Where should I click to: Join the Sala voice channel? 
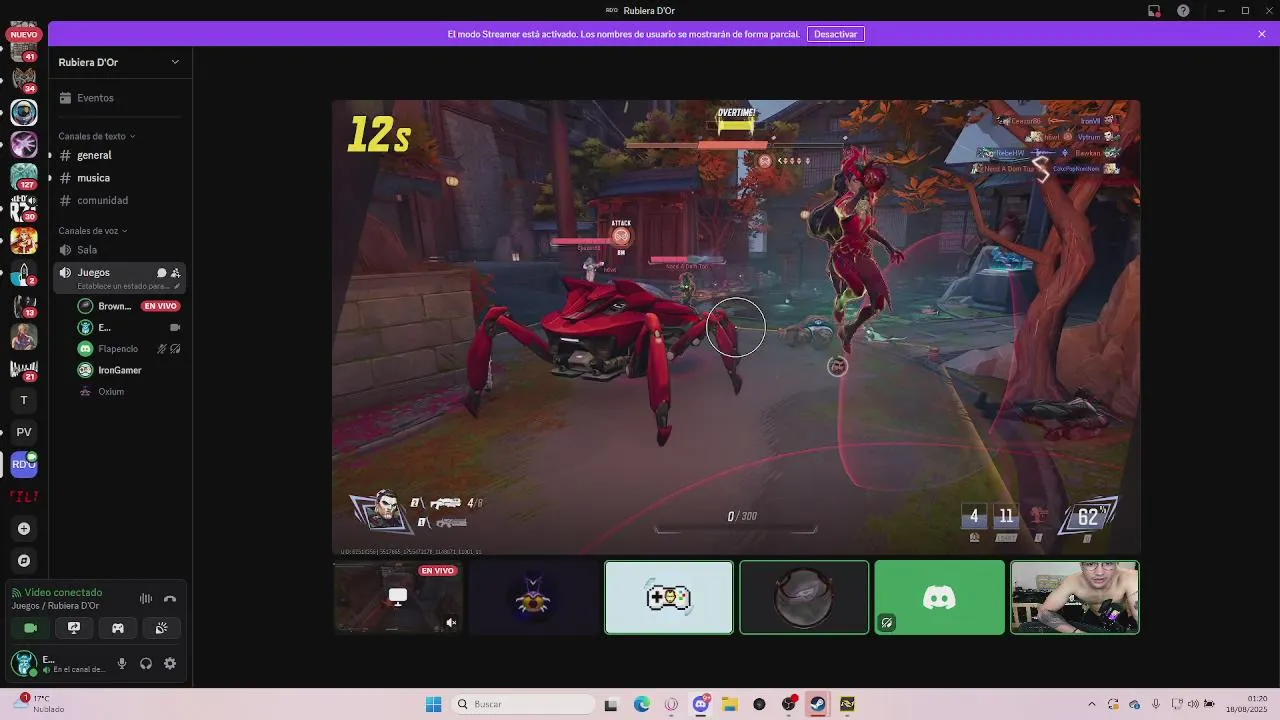coord(120,250)
